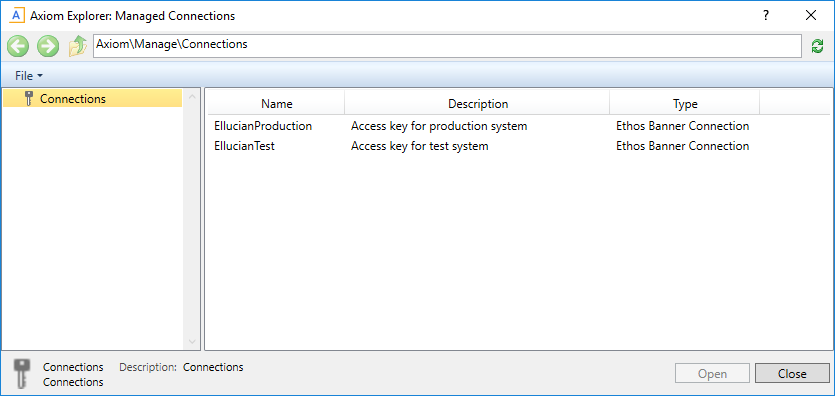Go back with the green left arrow
835x396 pixels.
[x=18, y=47]
